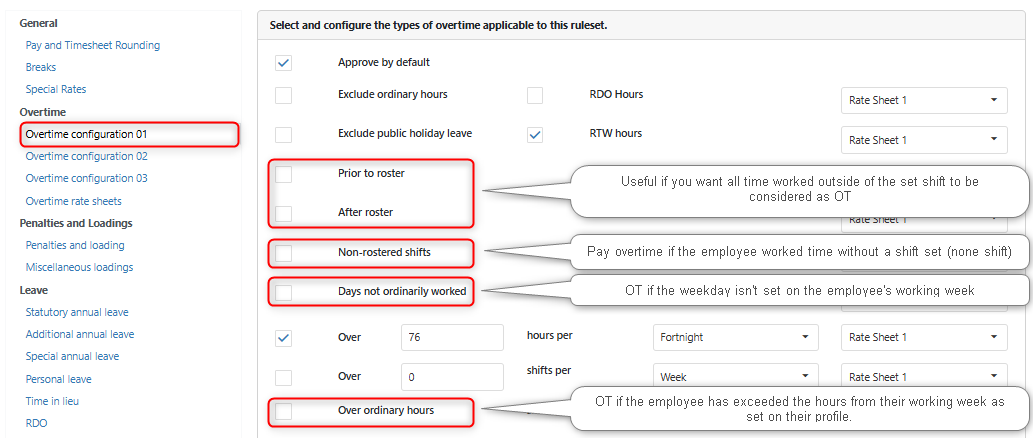Tick the Non-rostered shifts checkbox
This screenshot has width=1033, height=438.
tap(284, 252)
